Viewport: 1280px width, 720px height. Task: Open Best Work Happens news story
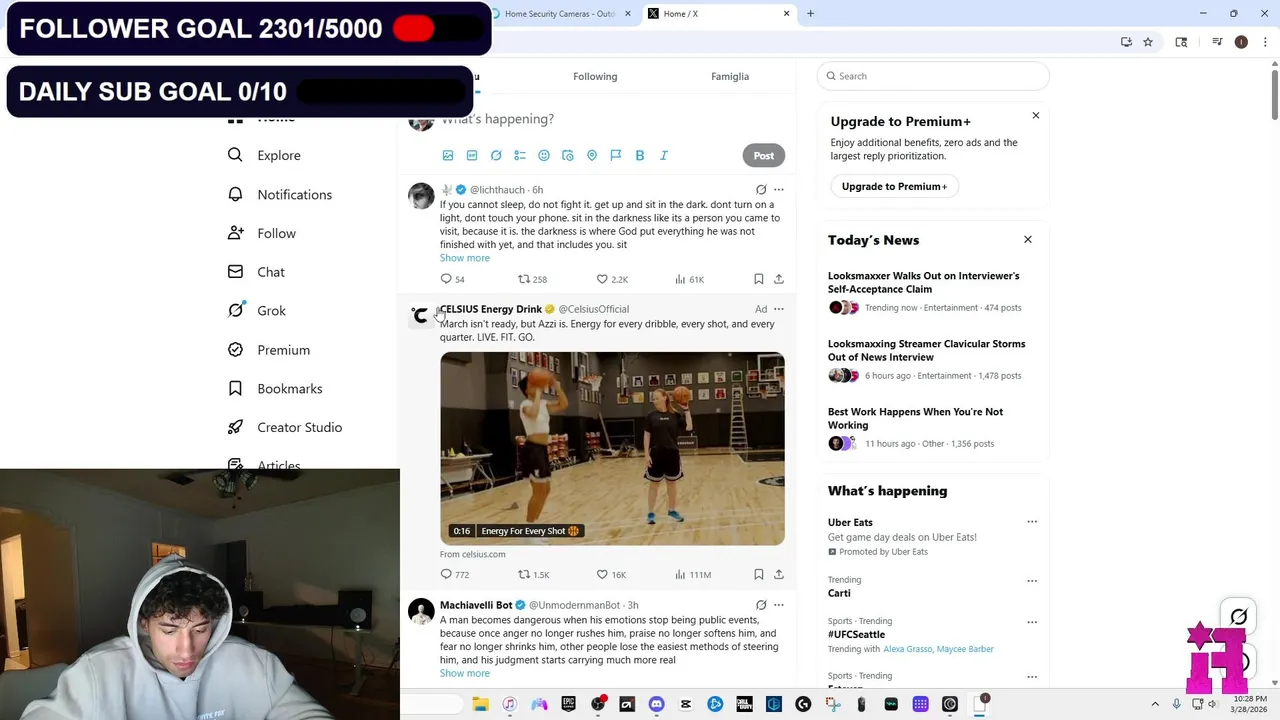coord(915,418)
